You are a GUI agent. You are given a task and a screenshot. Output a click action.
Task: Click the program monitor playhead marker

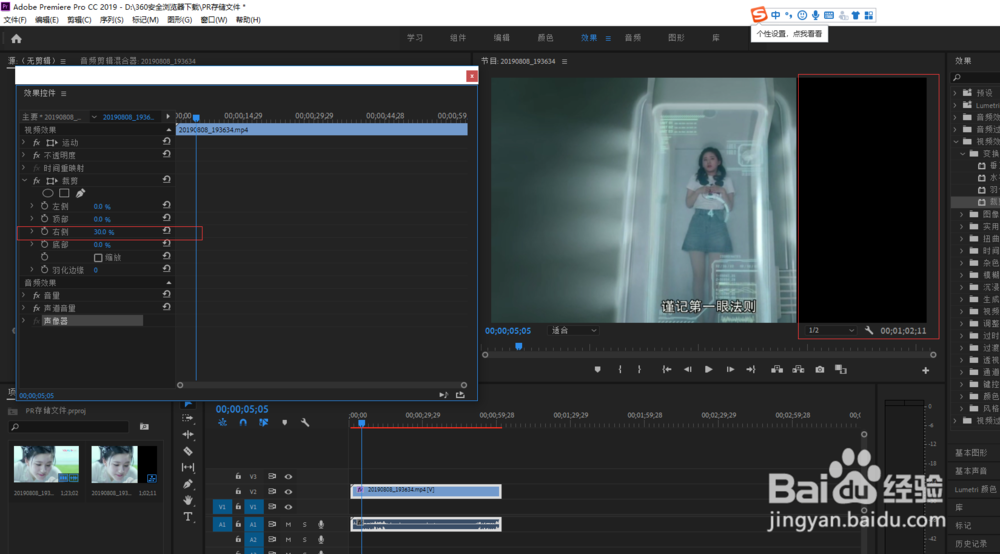click(518, 346)
